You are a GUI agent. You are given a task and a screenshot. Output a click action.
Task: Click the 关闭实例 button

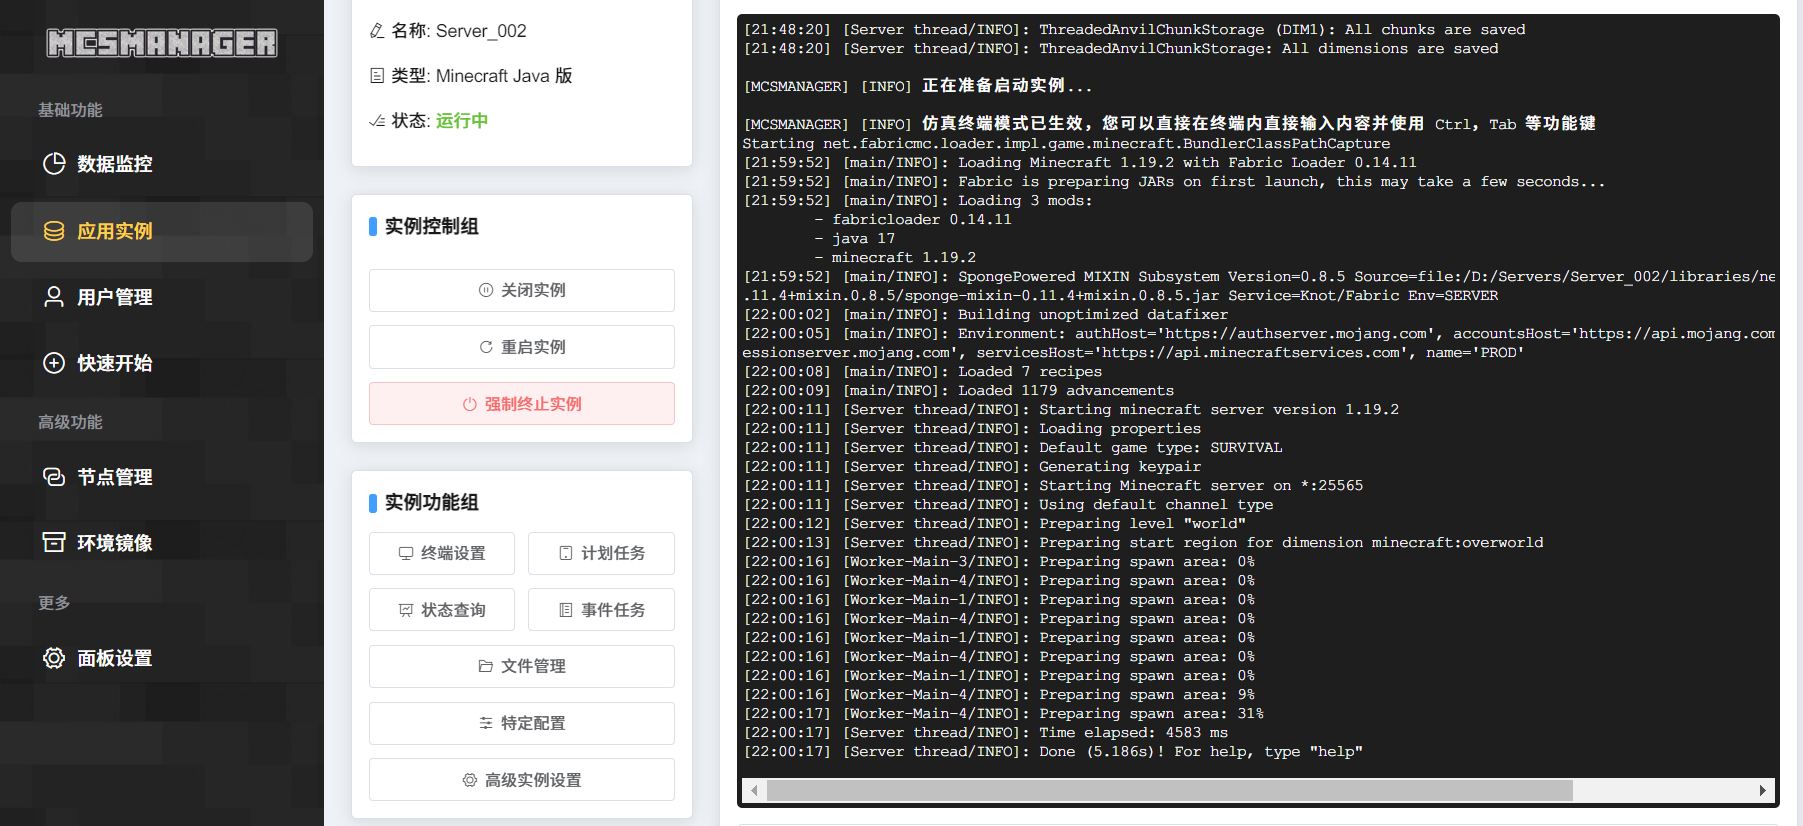(522, 290)
